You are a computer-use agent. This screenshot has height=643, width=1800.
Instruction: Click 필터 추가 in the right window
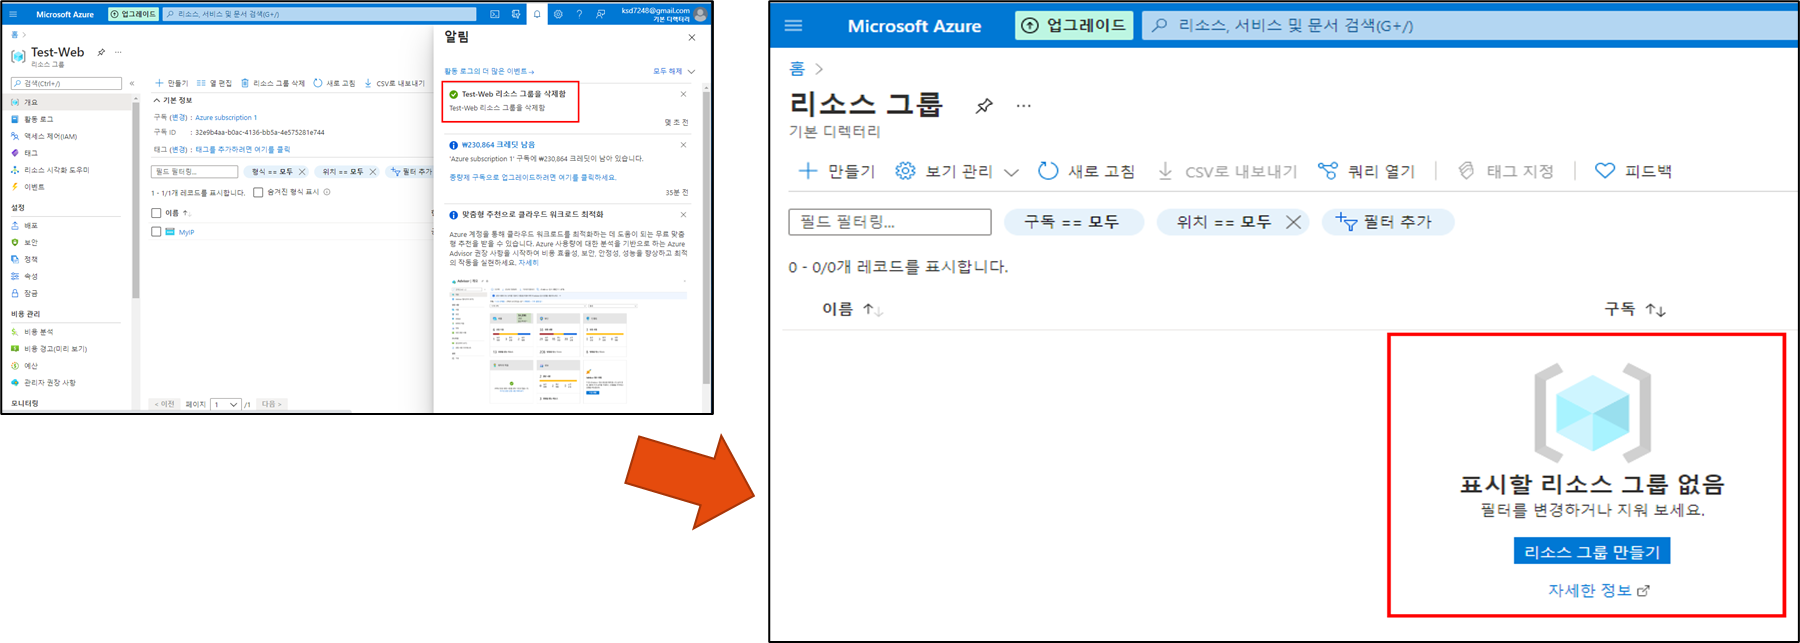tap(1386, 222)
